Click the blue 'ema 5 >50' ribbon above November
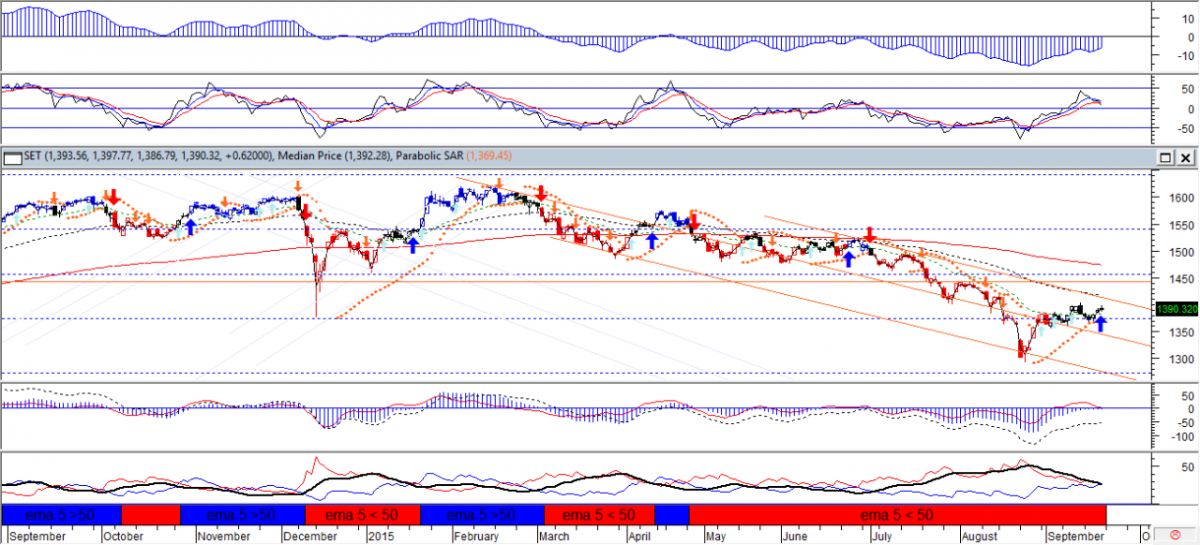1200x545 pixels. (x=241, y=515)
